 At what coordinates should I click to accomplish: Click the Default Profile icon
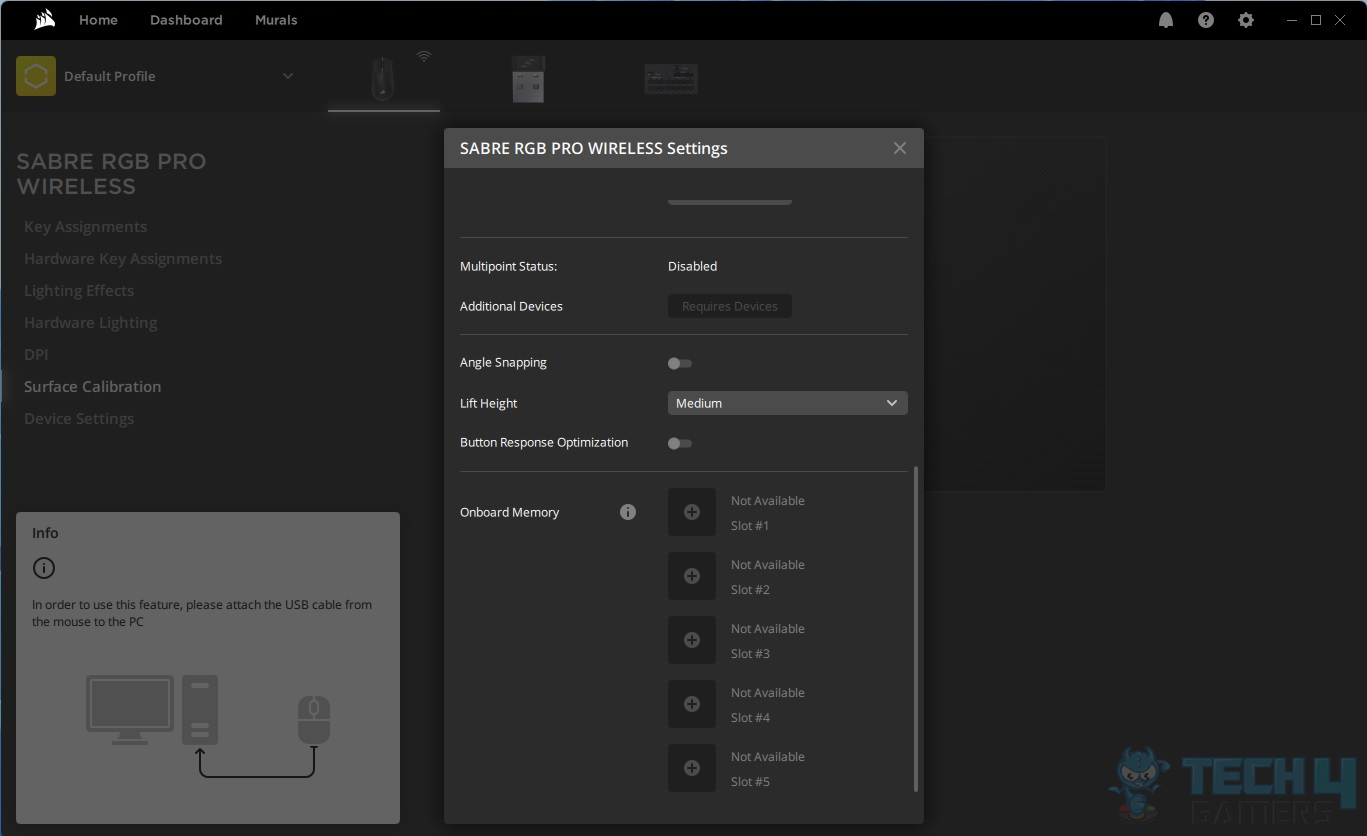point(36,76)
